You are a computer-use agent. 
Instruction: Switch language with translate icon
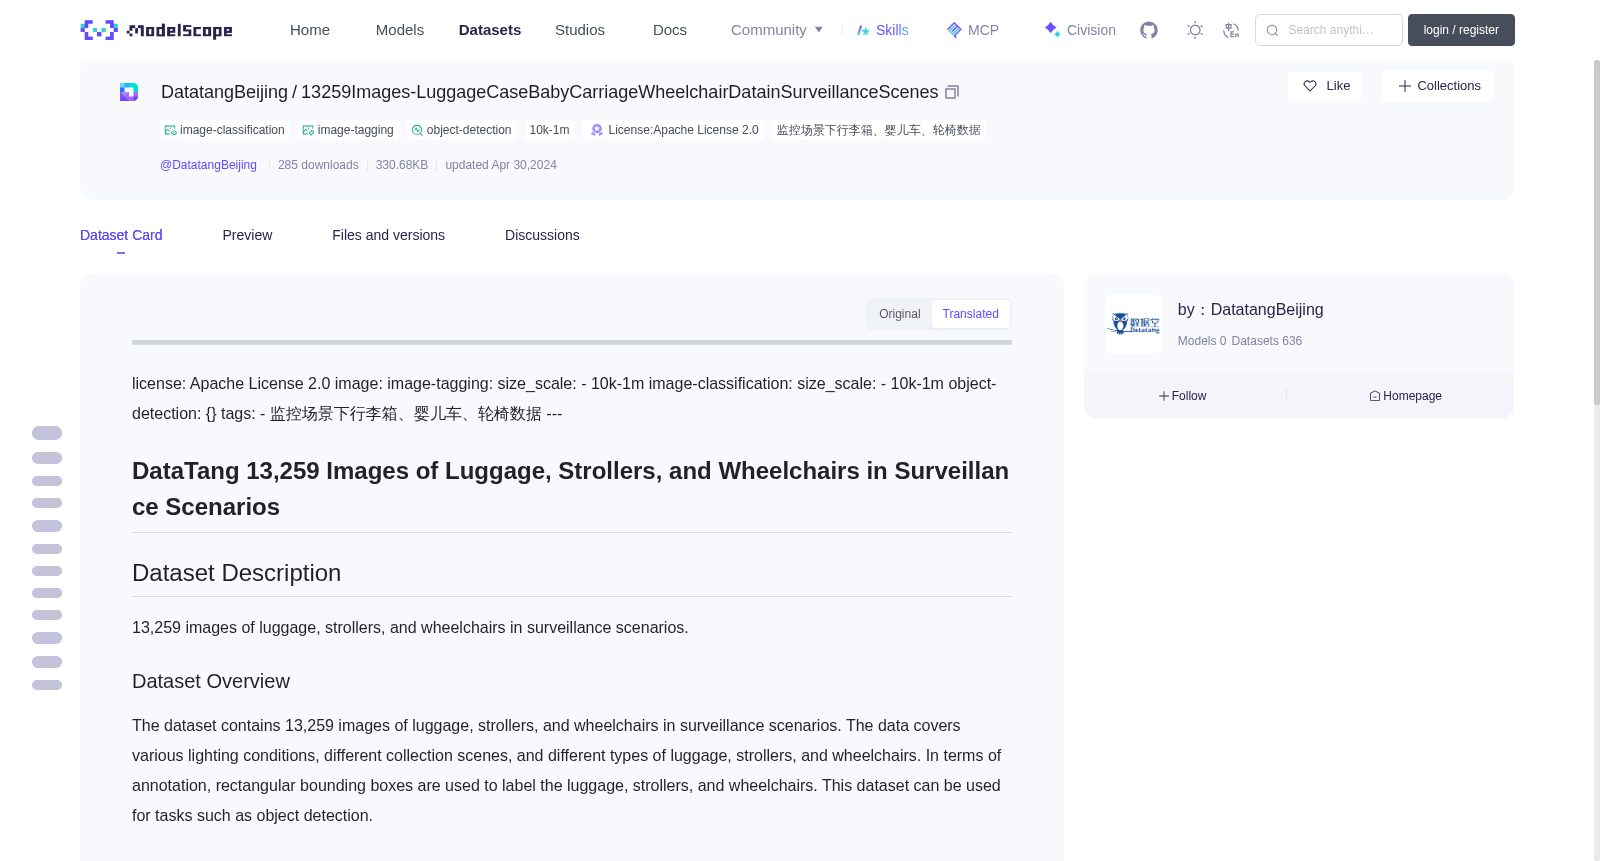tap(1232, 30)
